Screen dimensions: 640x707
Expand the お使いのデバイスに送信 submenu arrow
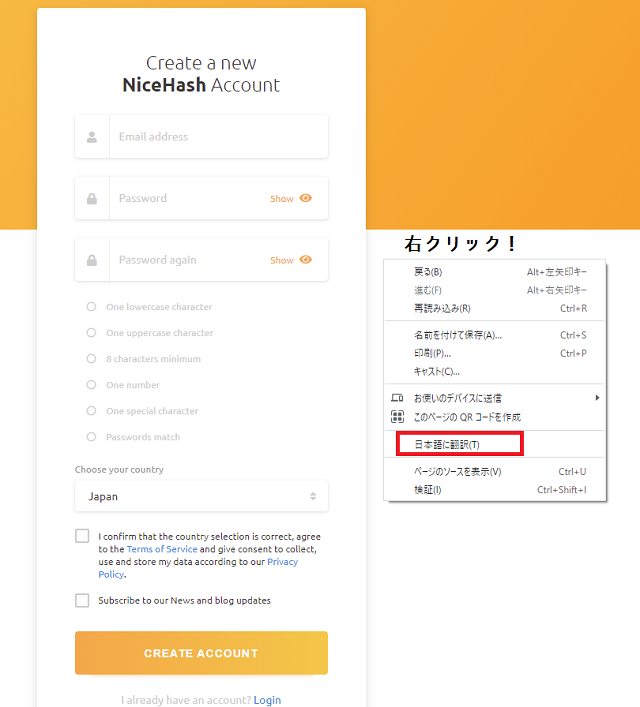pyautogui.click(x=597, y=398)
